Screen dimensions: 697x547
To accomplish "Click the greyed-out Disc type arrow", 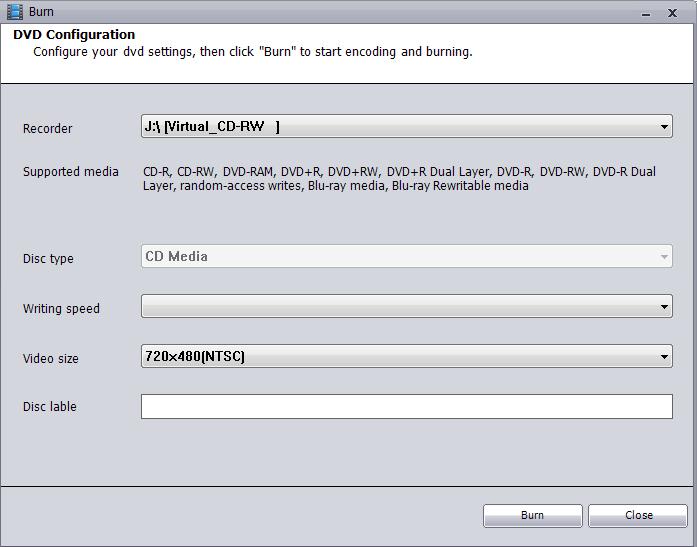I will point(664,257).
